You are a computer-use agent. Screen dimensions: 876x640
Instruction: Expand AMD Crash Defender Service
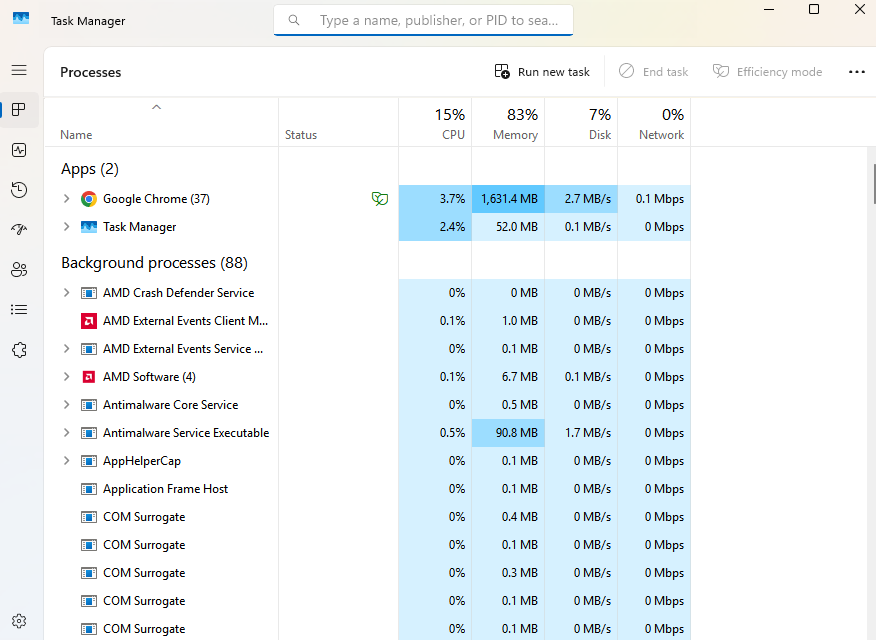click(x=66, y=293)
